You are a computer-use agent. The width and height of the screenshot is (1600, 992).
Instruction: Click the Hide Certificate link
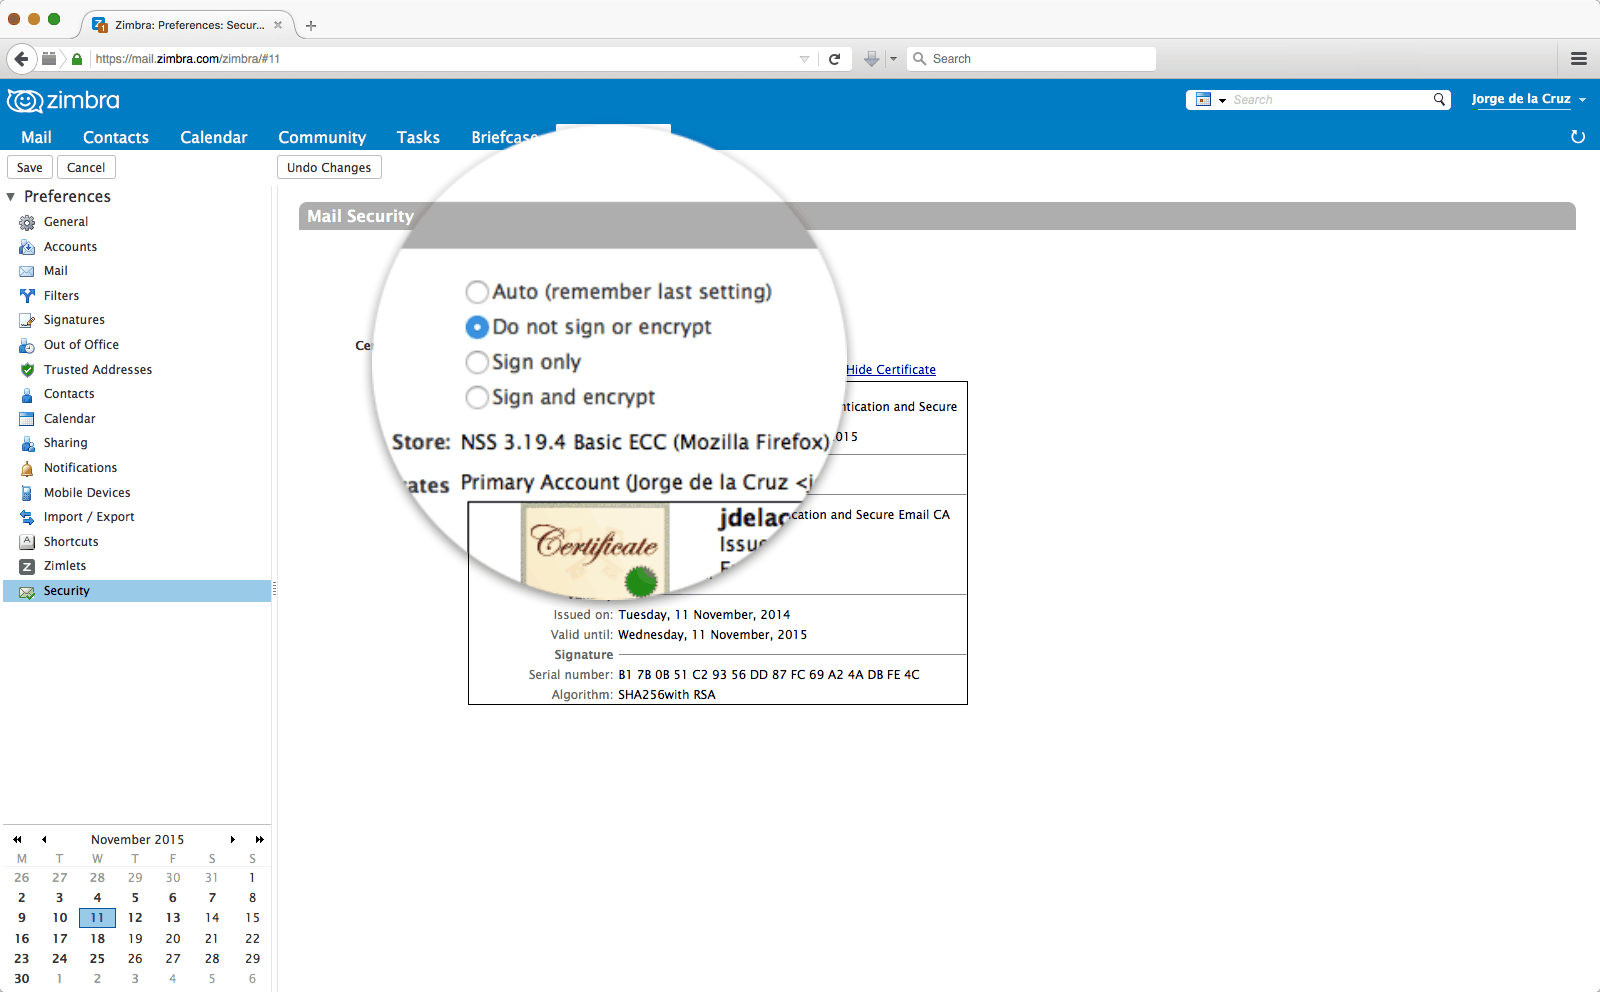click(891, 370)
